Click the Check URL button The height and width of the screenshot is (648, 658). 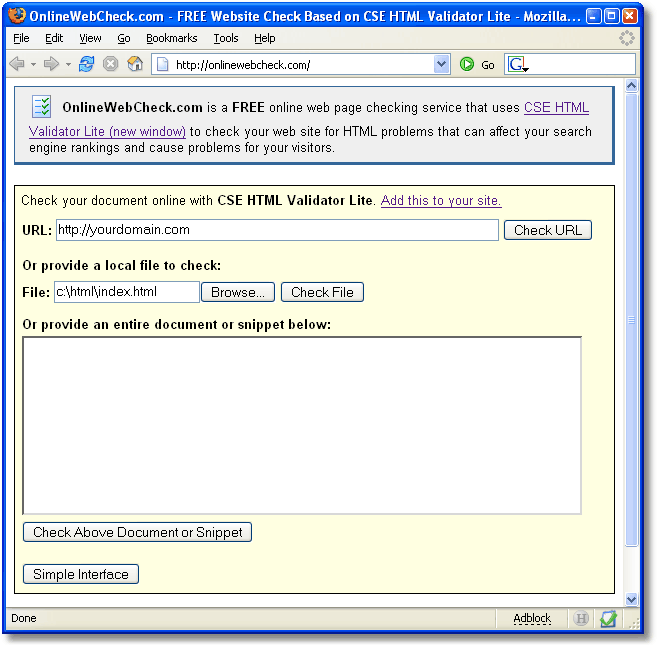548,230
